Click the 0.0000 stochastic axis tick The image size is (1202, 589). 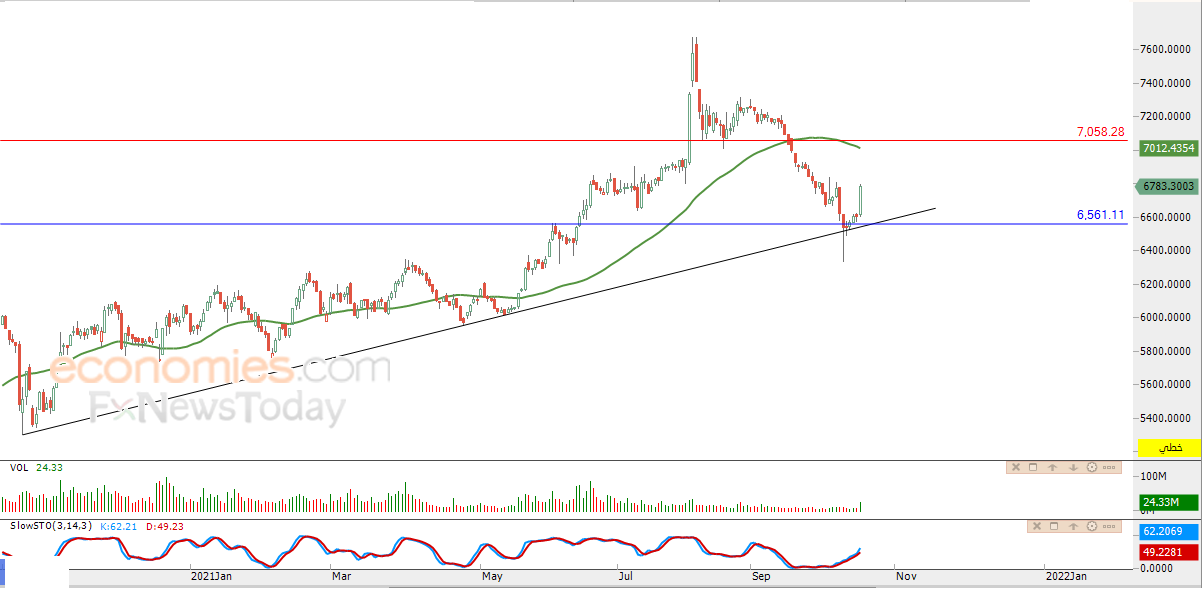coord(1157,568)
